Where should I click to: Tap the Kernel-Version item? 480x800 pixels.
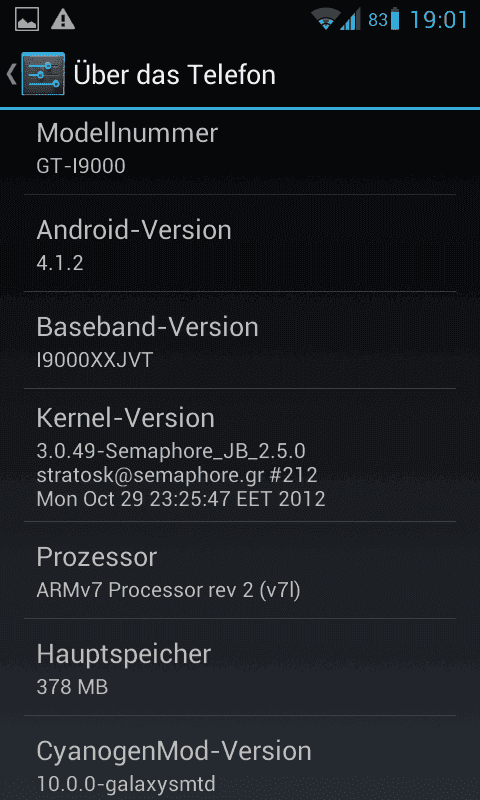(x=240, y=455)
